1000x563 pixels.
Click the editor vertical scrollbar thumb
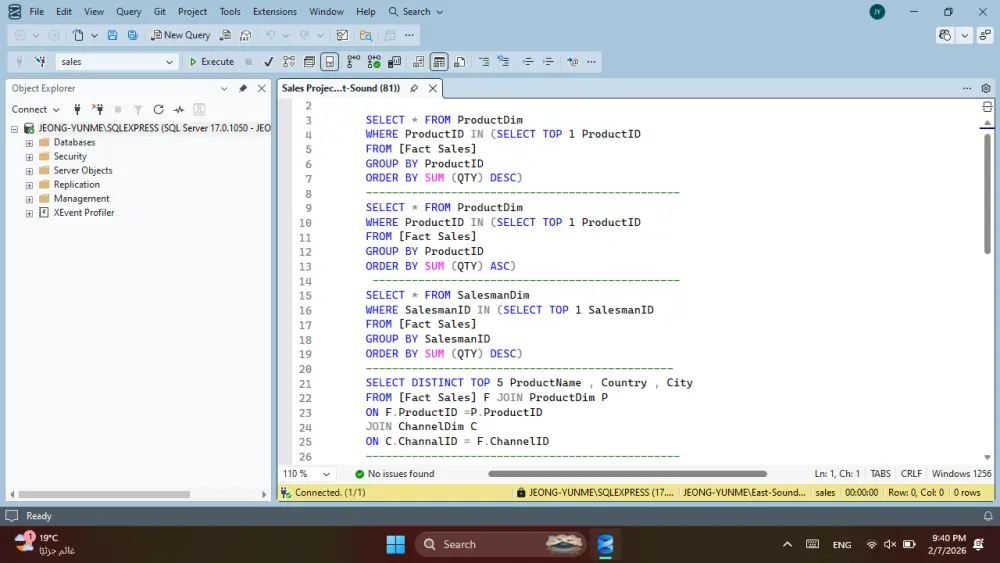click(987, 194)
